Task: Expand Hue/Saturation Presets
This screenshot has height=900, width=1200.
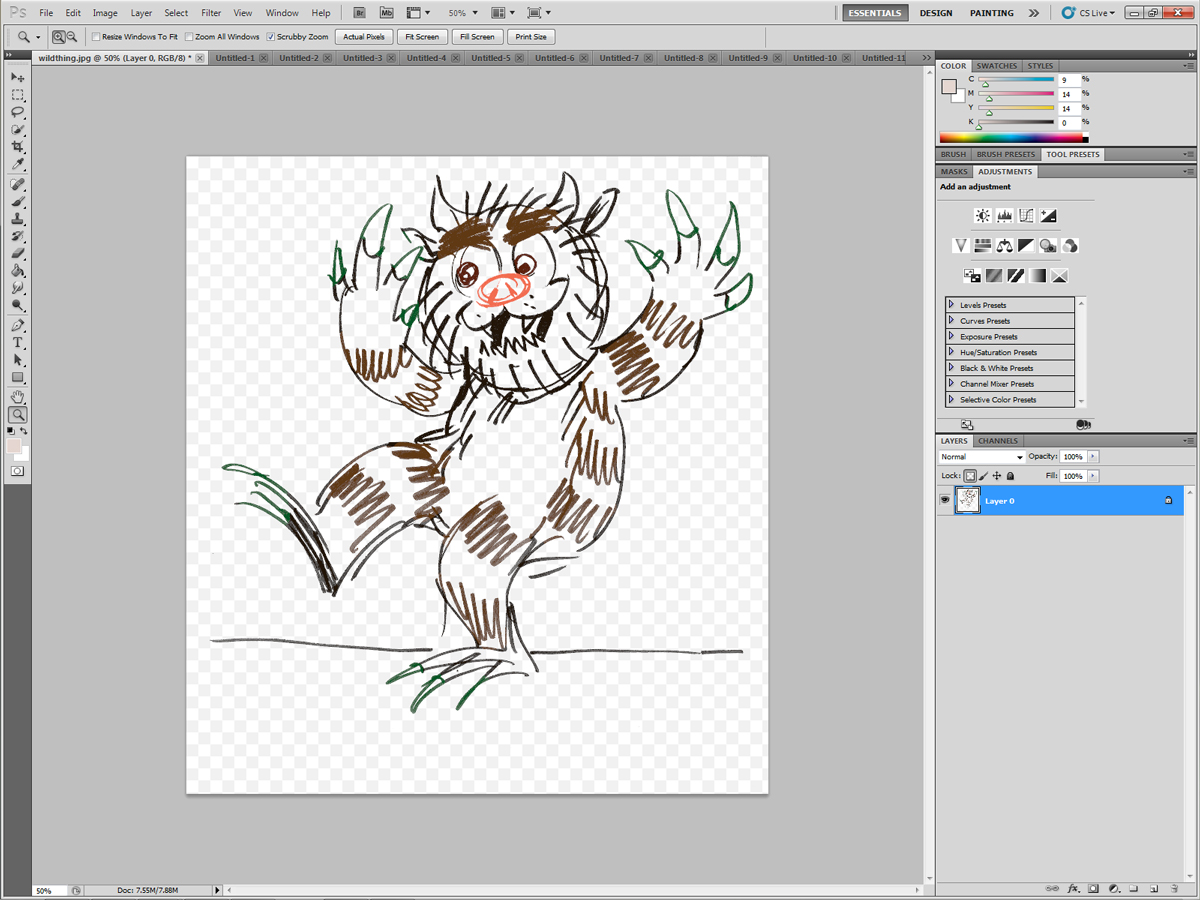Action: (x=951, y=352)
